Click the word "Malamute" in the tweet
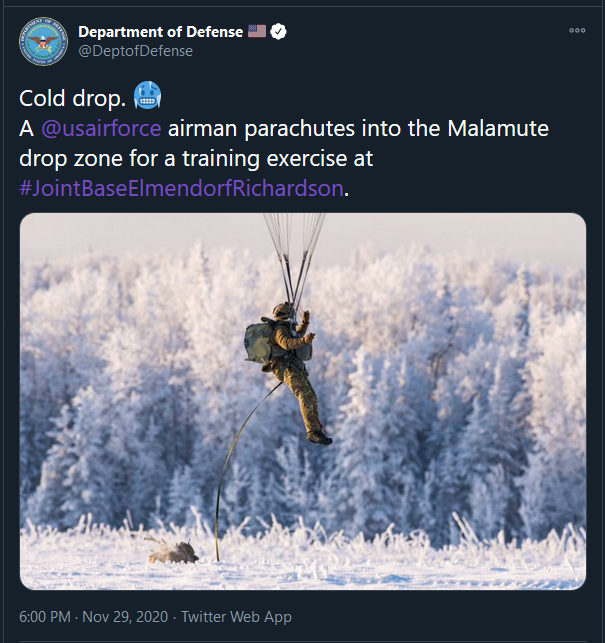Viewport: 605px width, 643px height. pos(499,129)
